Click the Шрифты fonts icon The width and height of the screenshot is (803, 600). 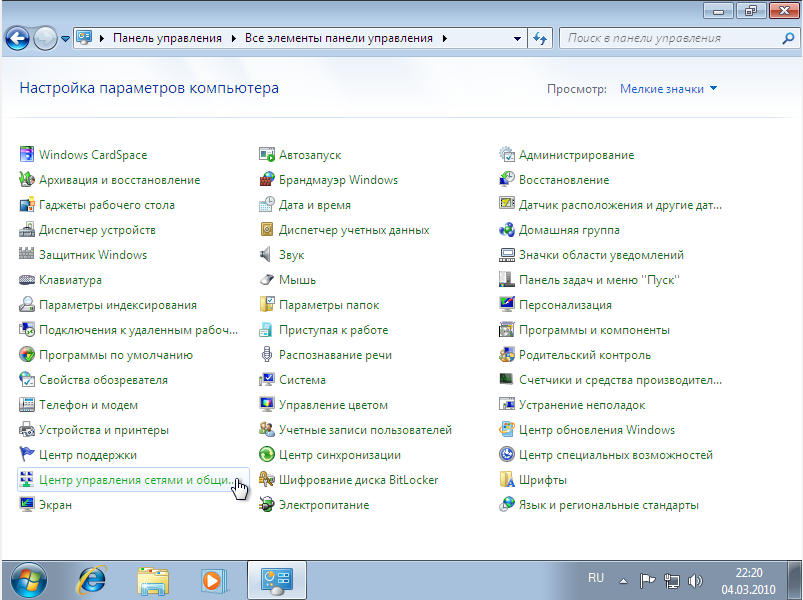tap(507, 480)
